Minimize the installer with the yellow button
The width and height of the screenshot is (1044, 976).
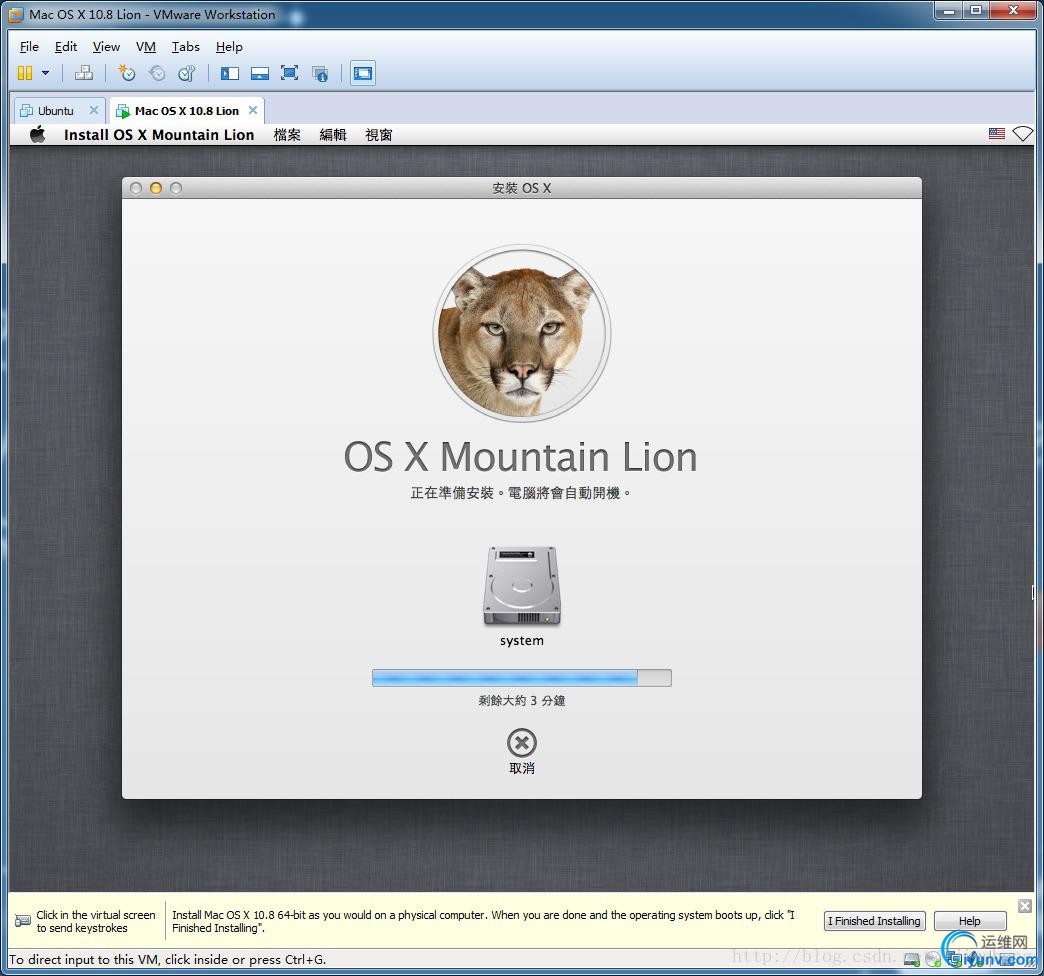[x=156, y=188]
